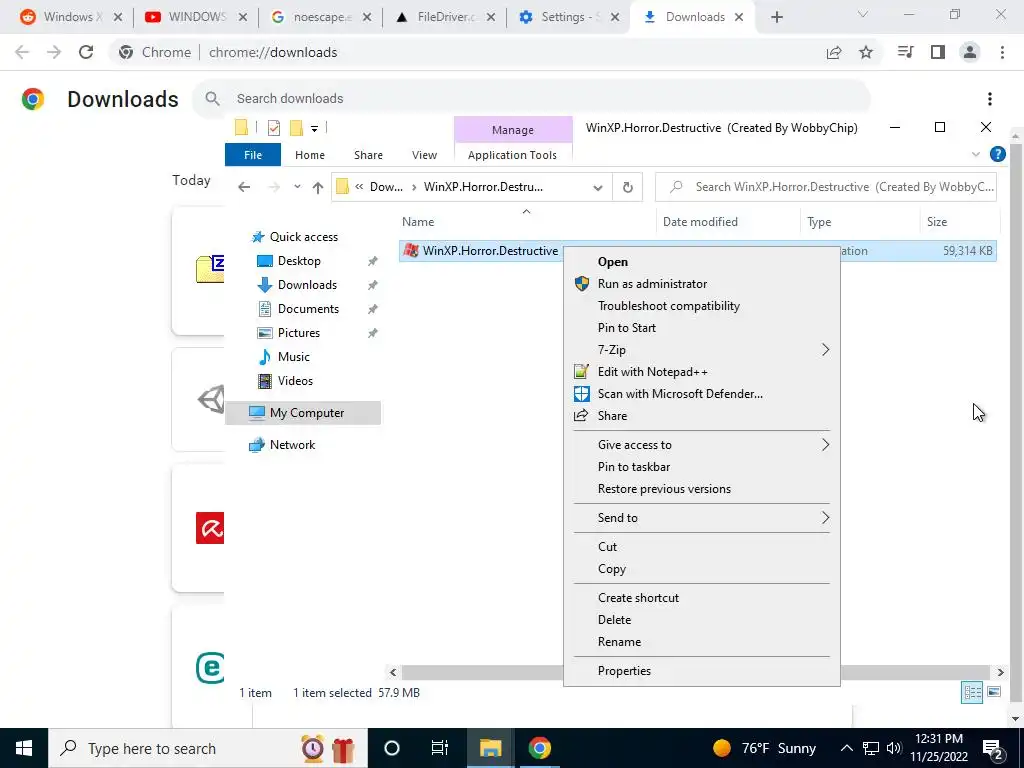1024x768 pixels.
Task: Open Task View on taskbar
Action: pos(440,748)
